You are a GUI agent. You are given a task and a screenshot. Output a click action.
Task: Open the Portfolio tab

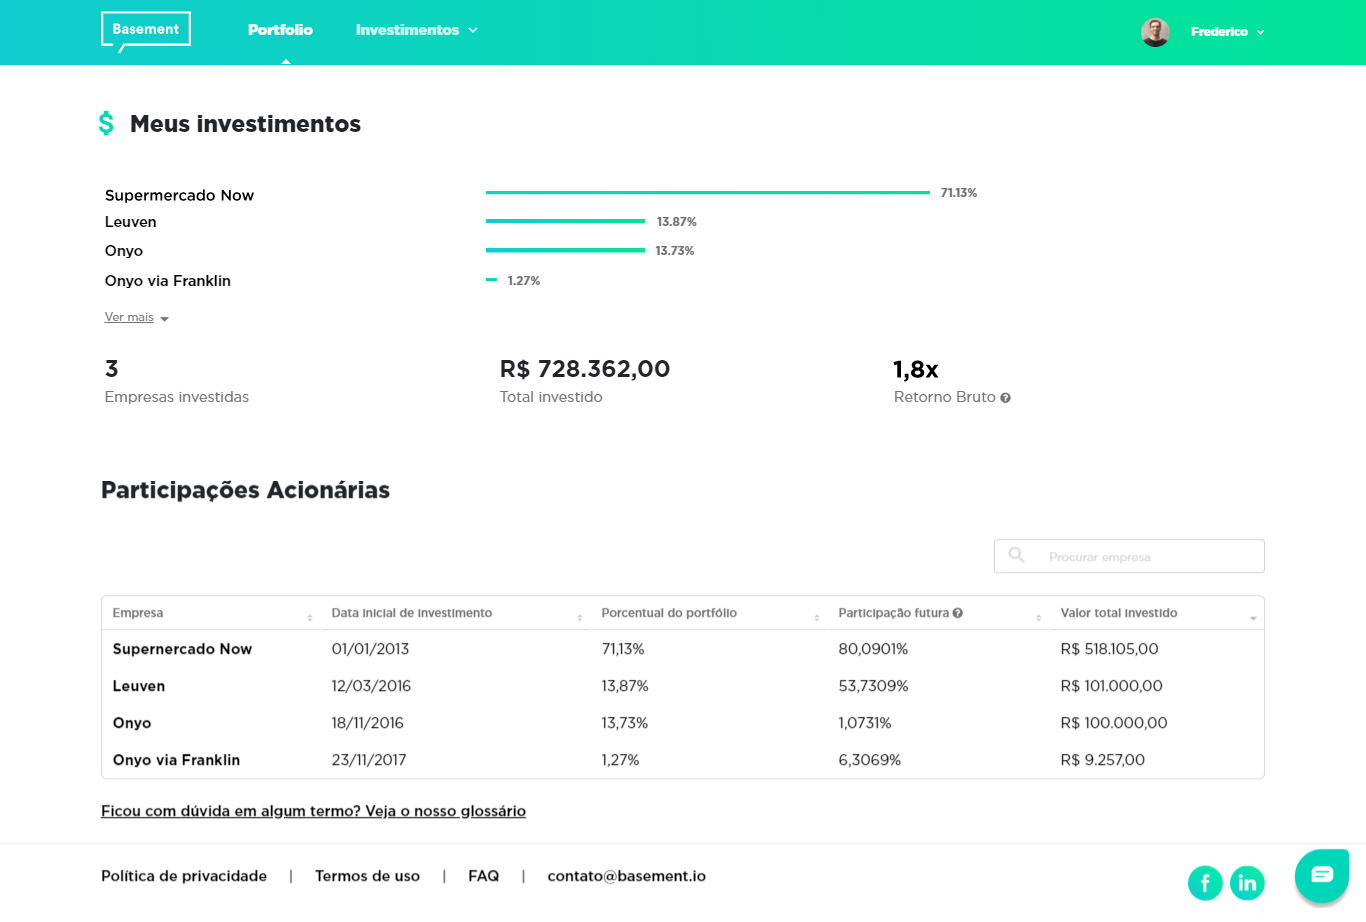click(x=280, y=30)
